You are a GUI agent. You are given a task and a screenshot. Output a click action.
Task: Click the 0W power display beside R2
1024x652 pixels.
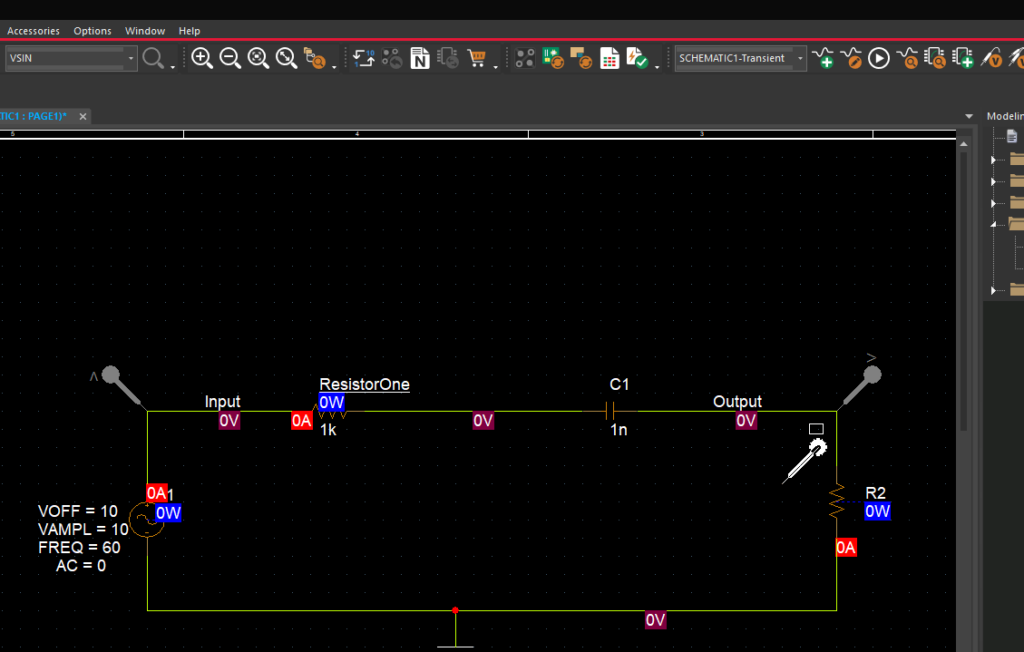[877, 511]
